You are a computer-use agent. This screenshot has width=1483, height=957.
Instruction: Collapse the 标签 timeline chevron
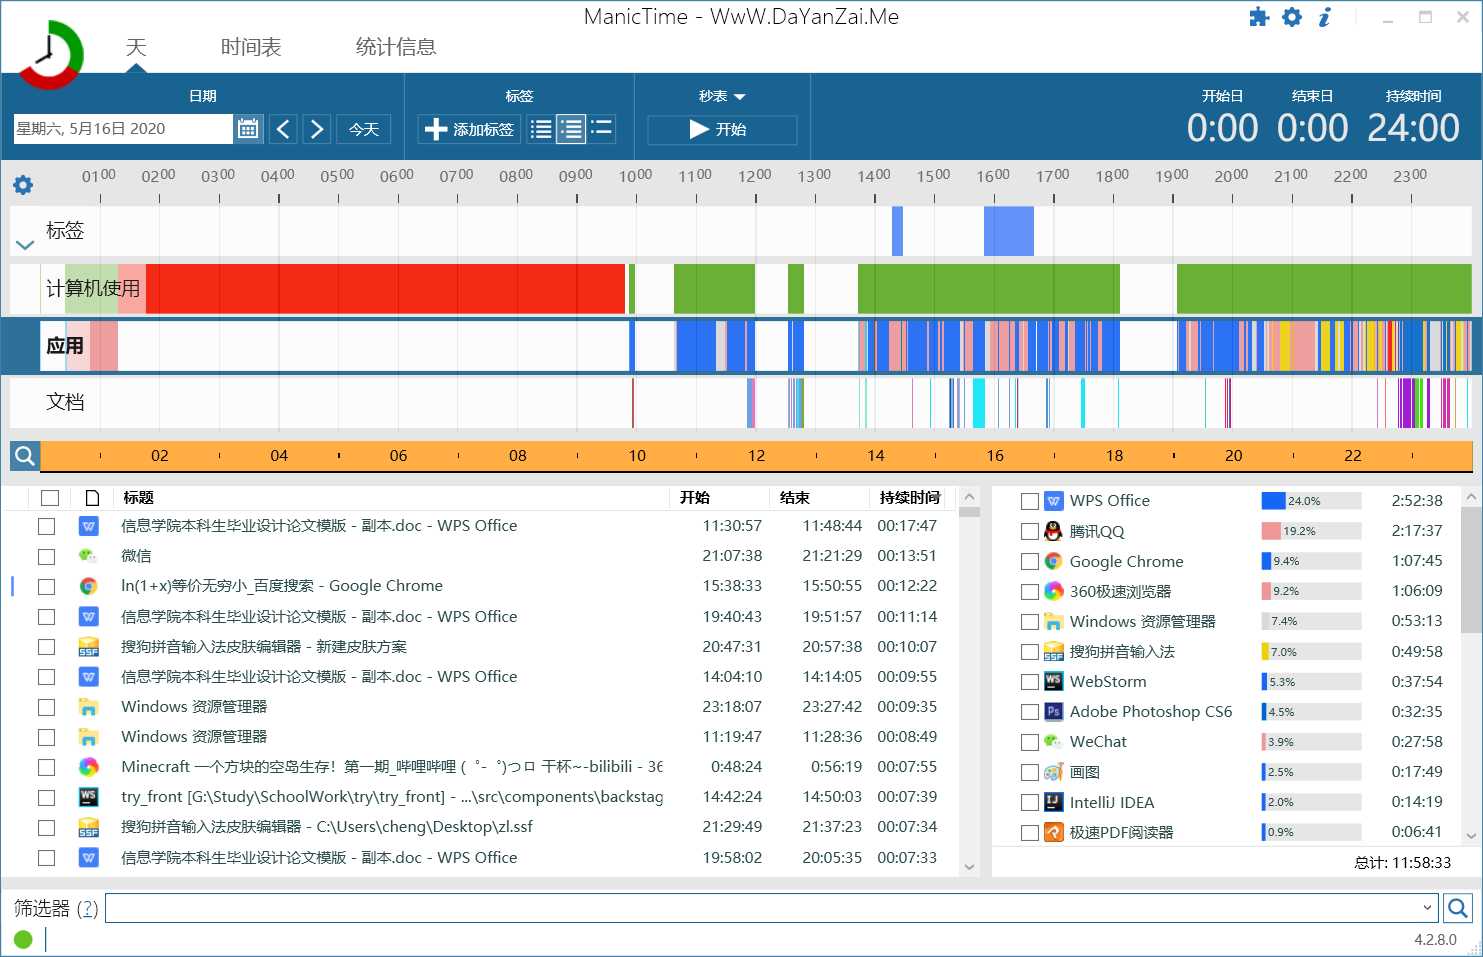pos(25,244)
